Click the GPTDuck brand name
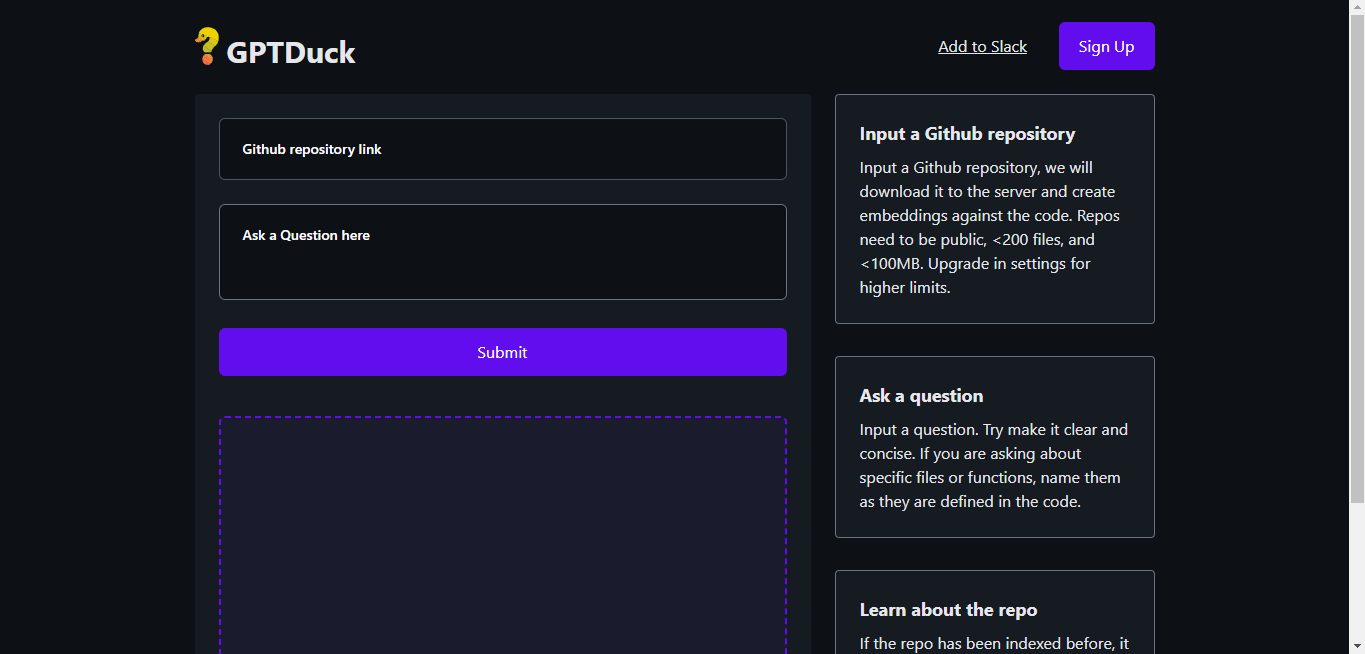 click(290, 52)
